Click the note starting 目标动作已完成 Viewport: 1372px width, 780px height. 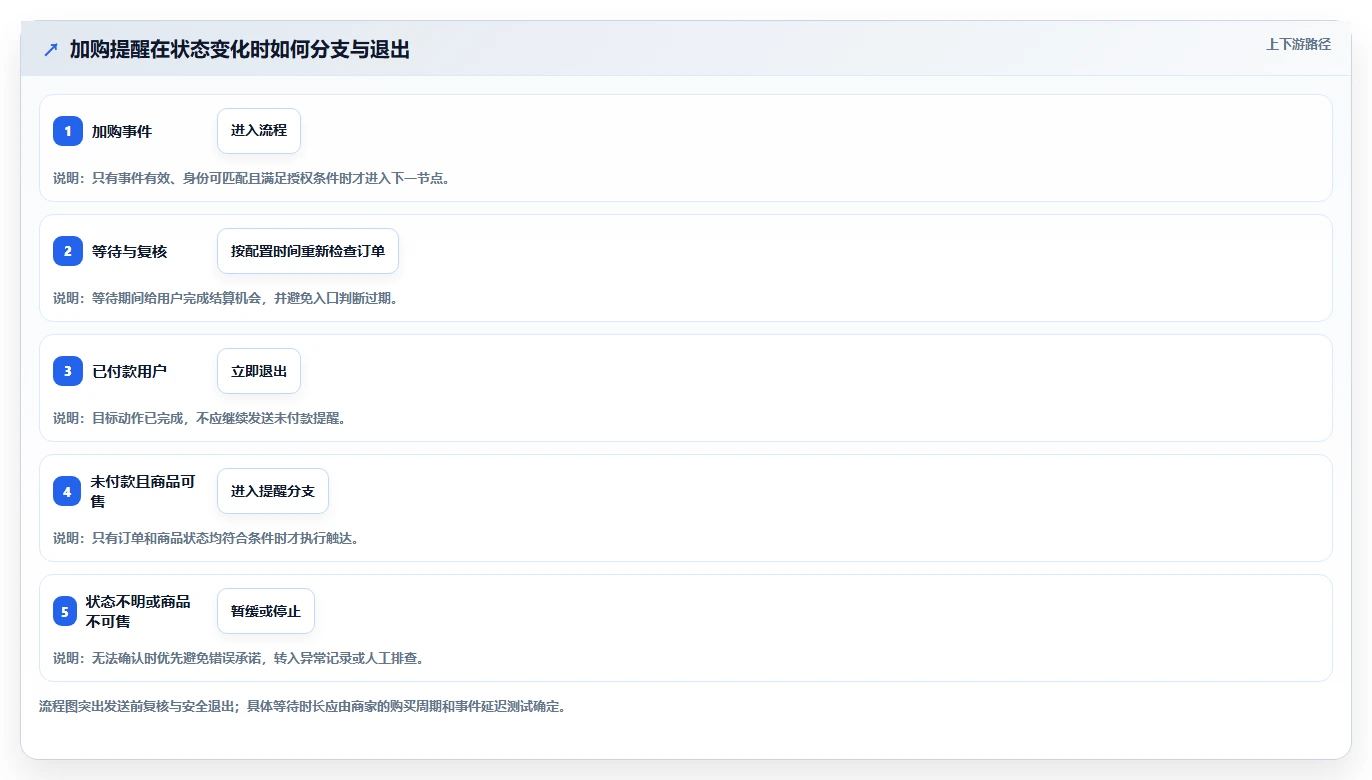click(x=200, y=418)
